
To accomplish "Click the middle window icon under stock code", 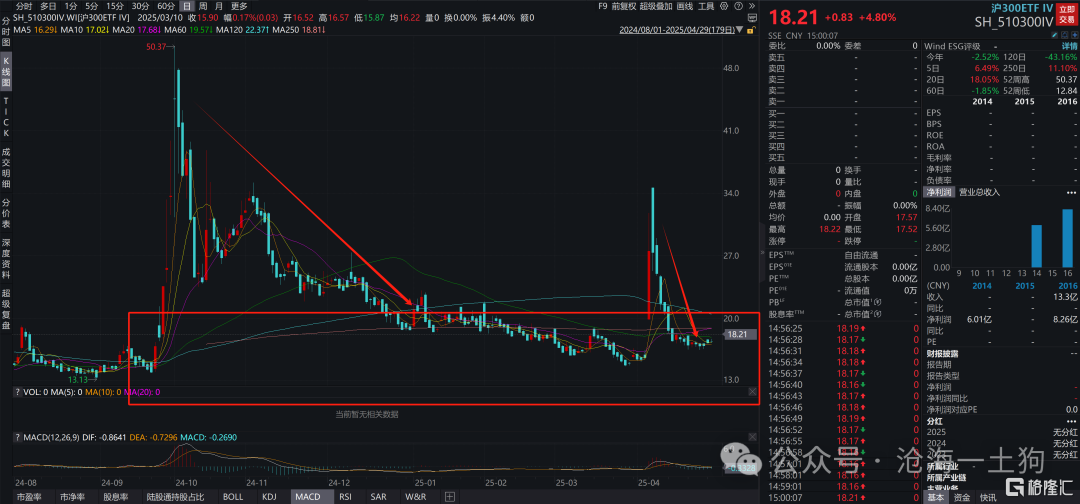I will pyautogui.click(x=1065, y=35).
